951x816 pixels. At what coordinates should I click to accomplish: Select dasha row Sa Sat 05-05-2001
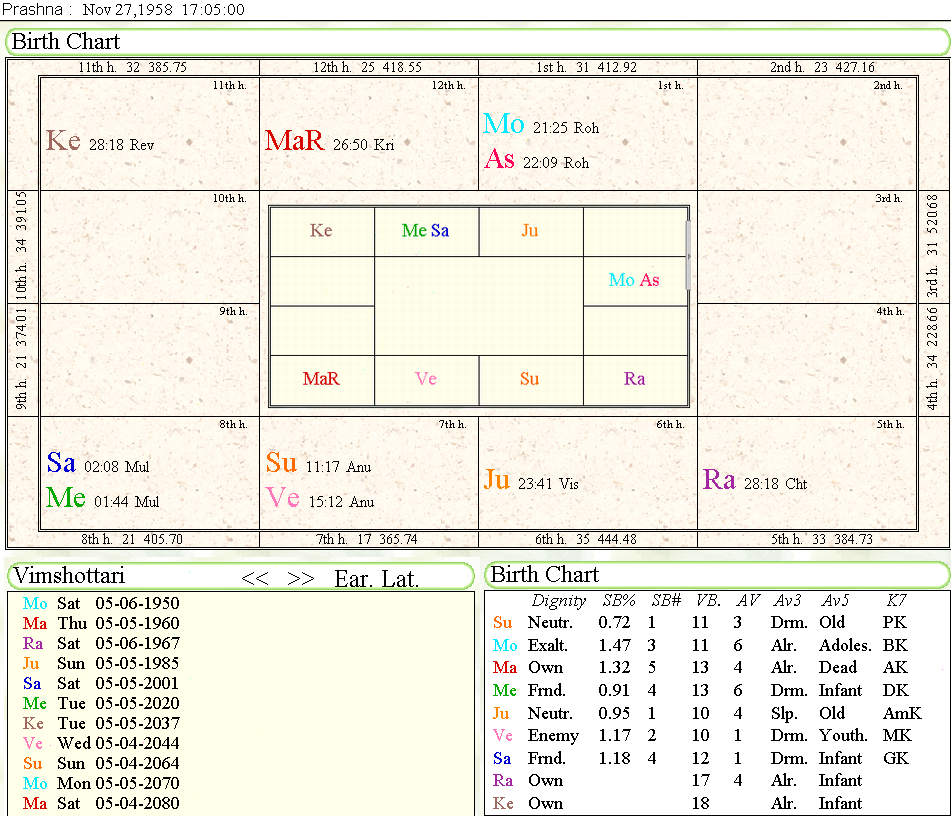[x=101, y=684]
